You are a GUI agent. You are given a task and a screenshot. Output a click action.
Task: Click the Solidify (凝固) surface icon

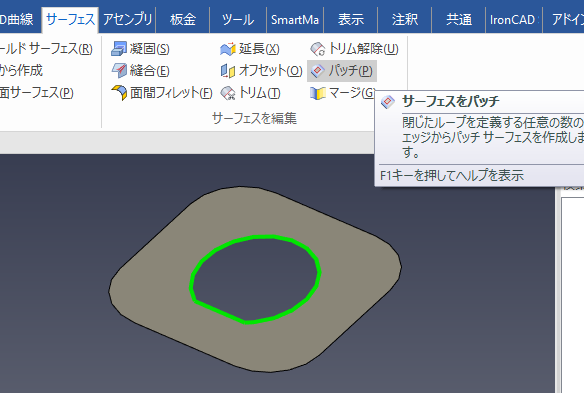click(x=119, y=49)
